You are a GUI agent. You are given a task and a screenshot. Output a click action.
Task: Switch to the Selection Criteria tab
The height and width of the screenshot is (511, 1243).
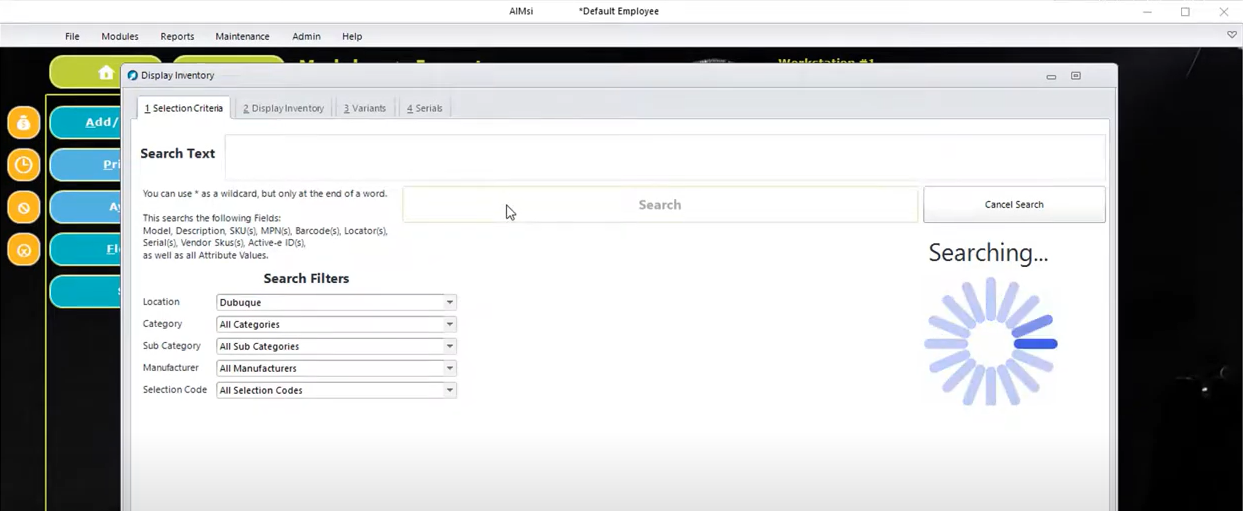pyautogui.click(x=183, y=108)
